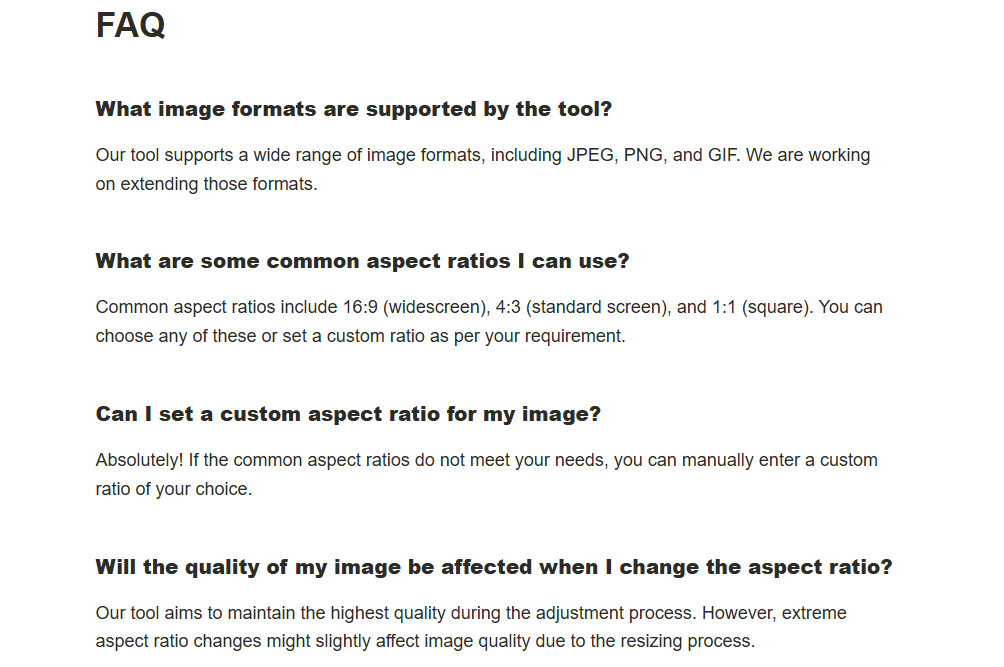Click the text 'on extending those formats.'
This screenshot has height=667, width=1004.
pyautogui.click(x=206, y=184)
